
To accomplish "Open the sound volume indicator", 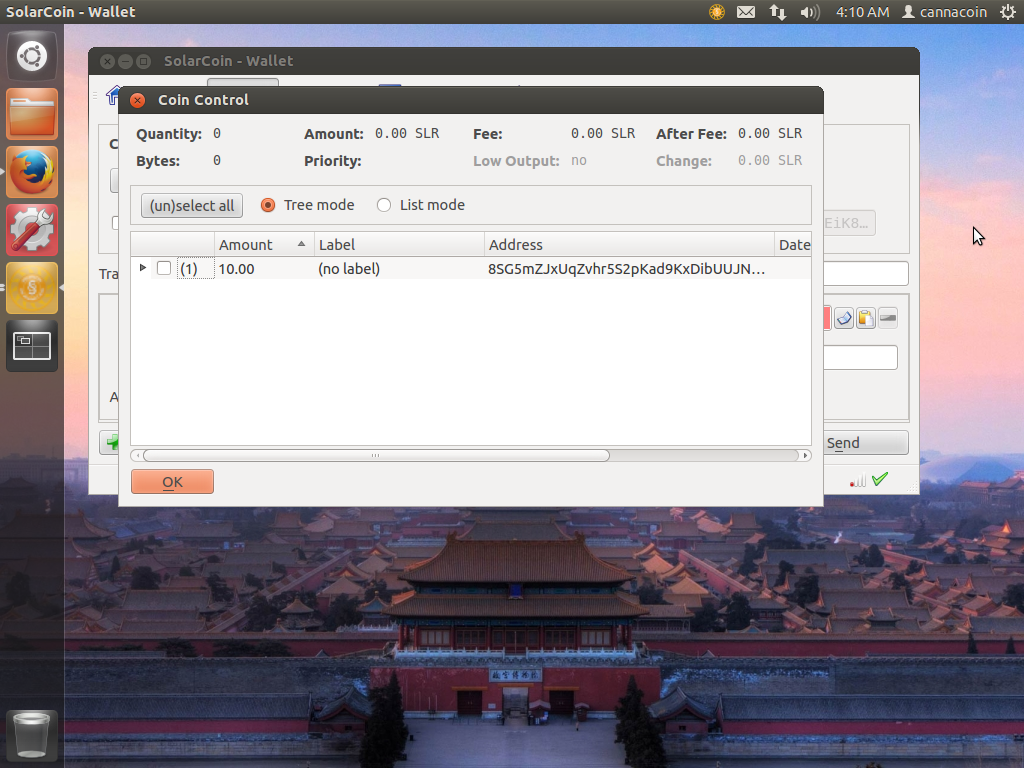I will coord(810,12).
